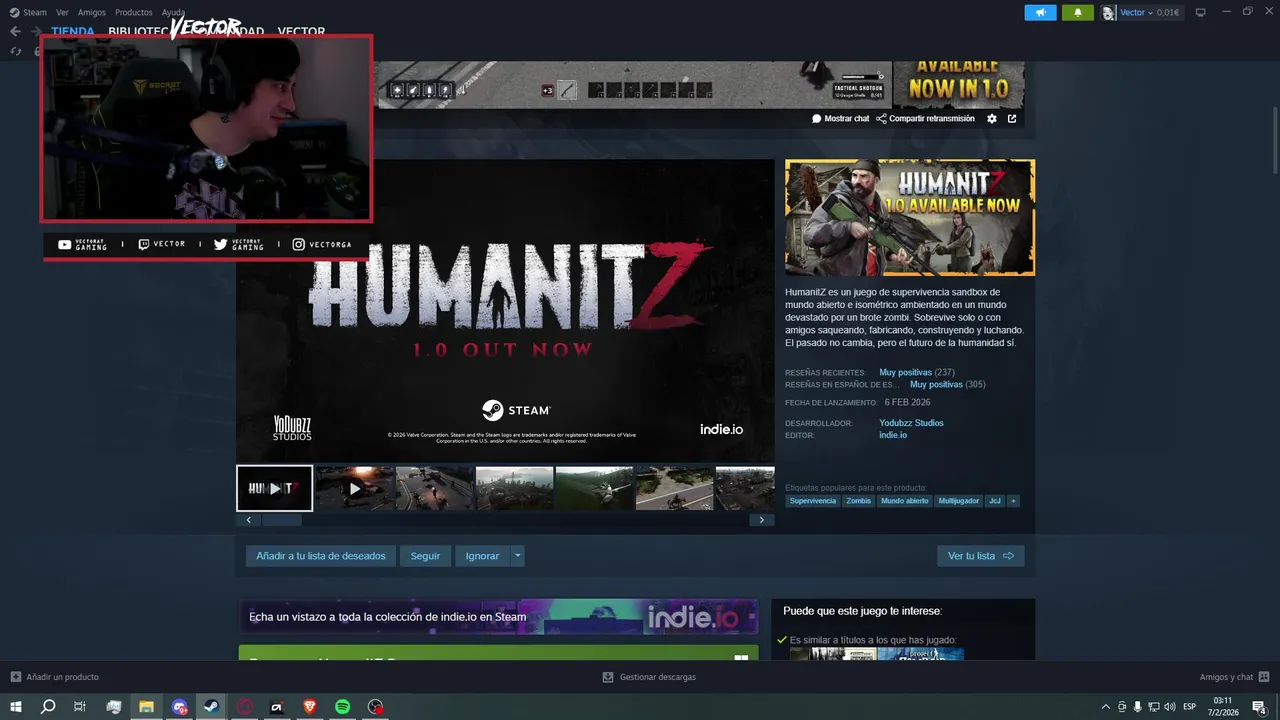This screenshot has width=1280, height=720.
Task: Open File Explorer from the taskbar
Action: click(146, 707)
